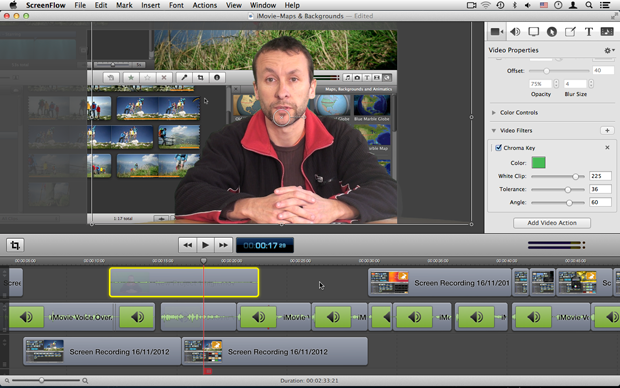The height and width of the screenshot is (388, 620).
Task: Click the Angle slider
Action: pyautogui.click(x=558, y=203)
